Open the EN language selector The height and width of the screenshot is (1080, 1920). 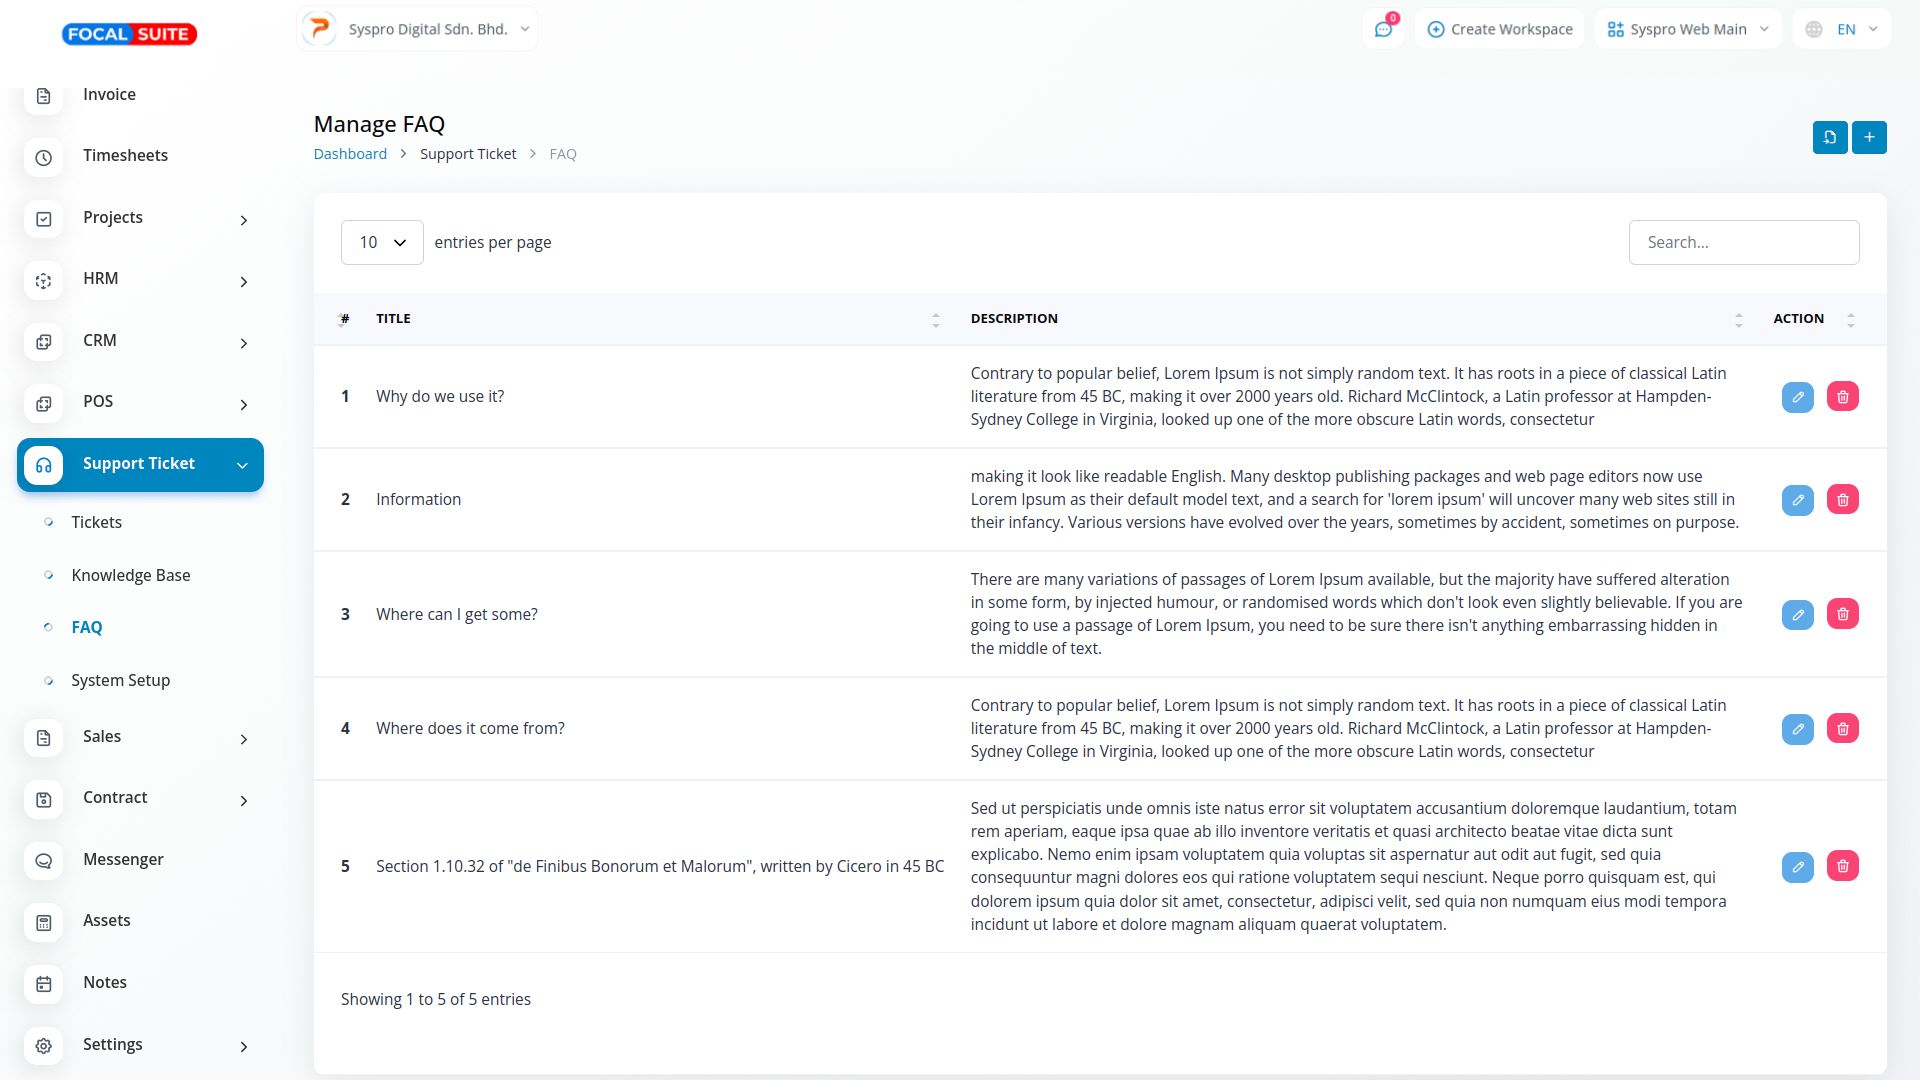click(x=1842, y=30)
